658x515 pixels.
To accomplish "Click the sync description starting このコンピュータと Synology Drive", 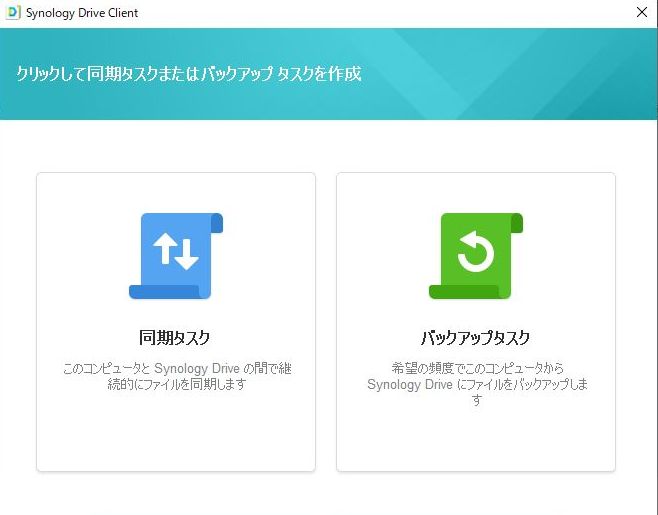I will [x=176, y=376].
